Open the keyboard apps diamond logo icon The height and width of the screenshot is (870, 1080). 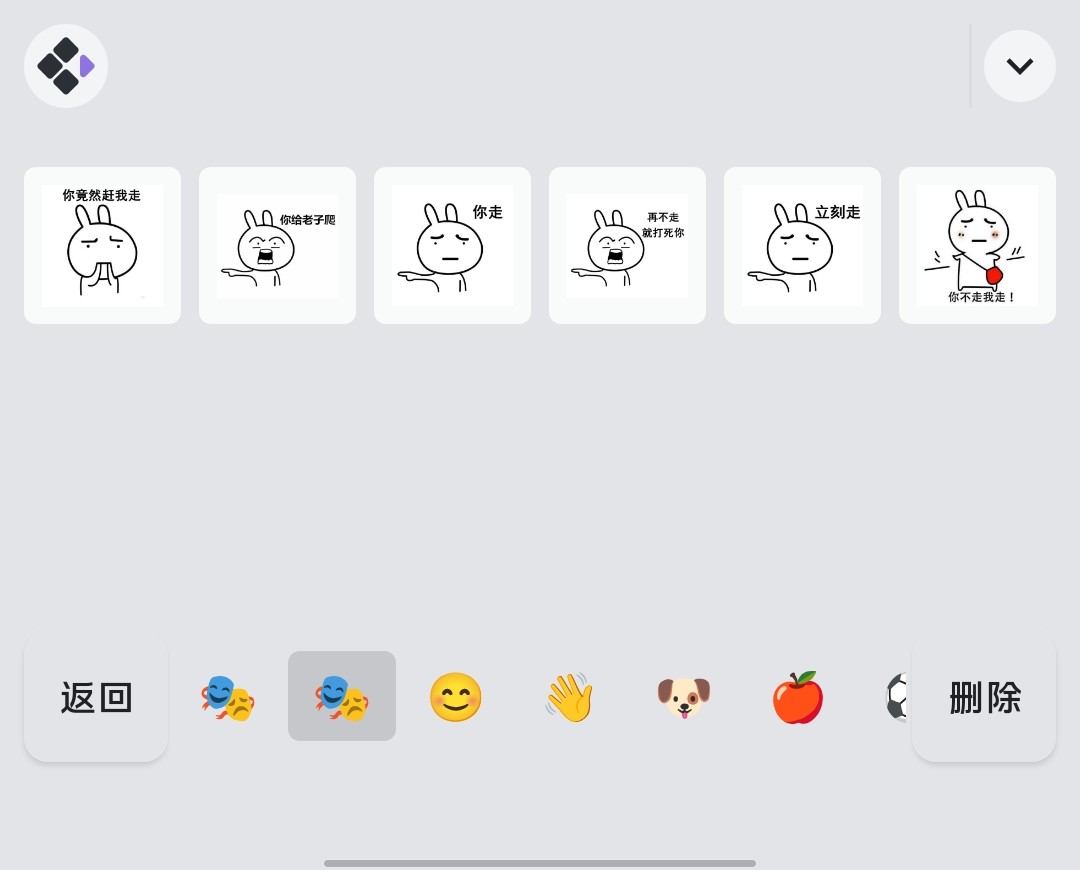(65, 66)
